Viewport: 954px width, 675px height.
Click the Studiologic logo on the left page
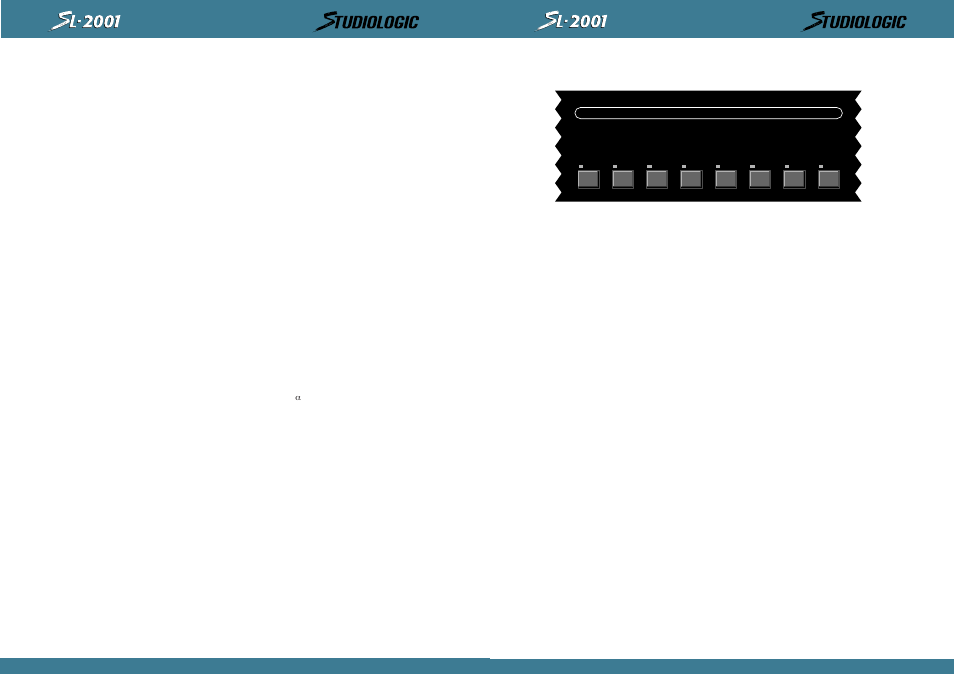[x=366, y=21]
